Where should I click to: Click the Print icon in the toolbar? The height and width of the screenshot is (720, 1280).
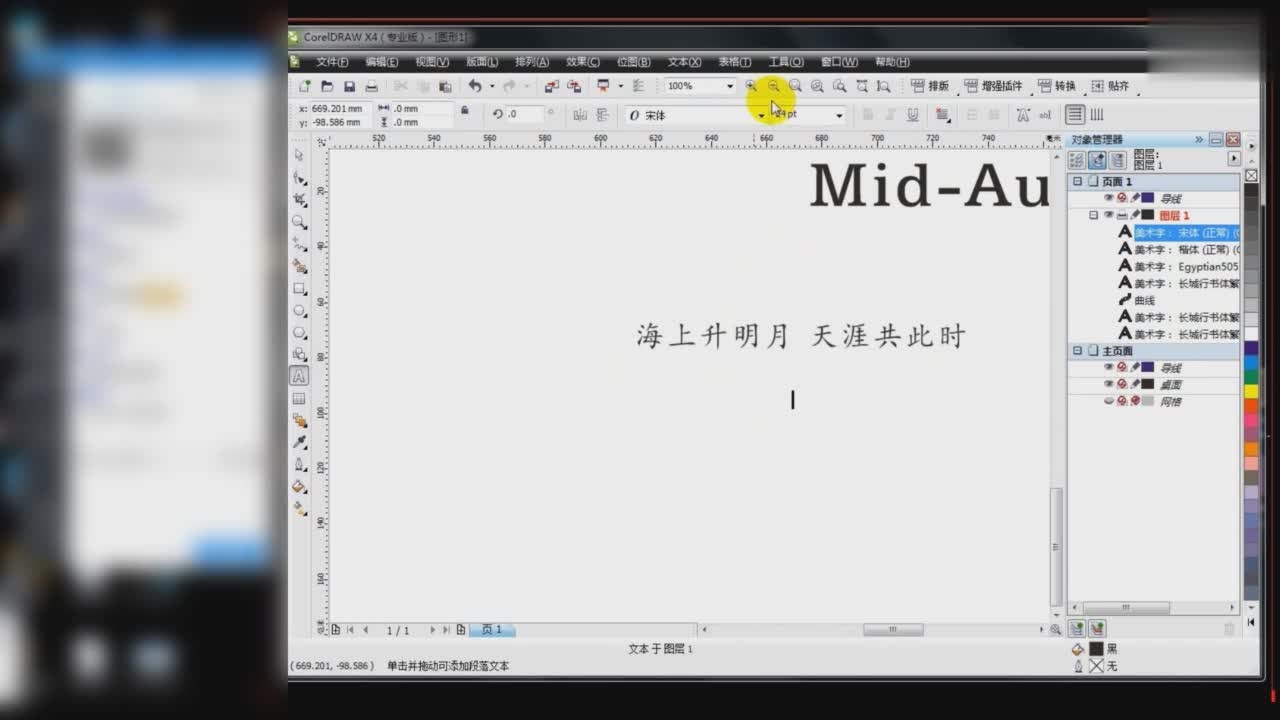point(371,87)
